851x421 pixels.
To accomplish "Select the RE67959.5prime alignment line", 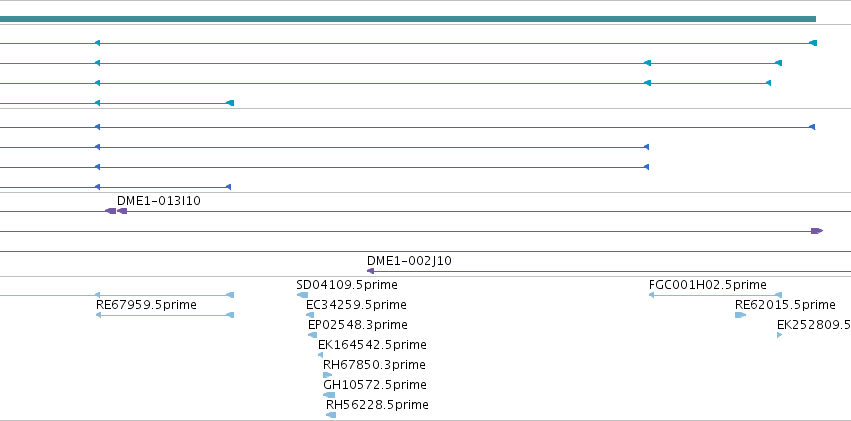I will [x=165, y=315].
